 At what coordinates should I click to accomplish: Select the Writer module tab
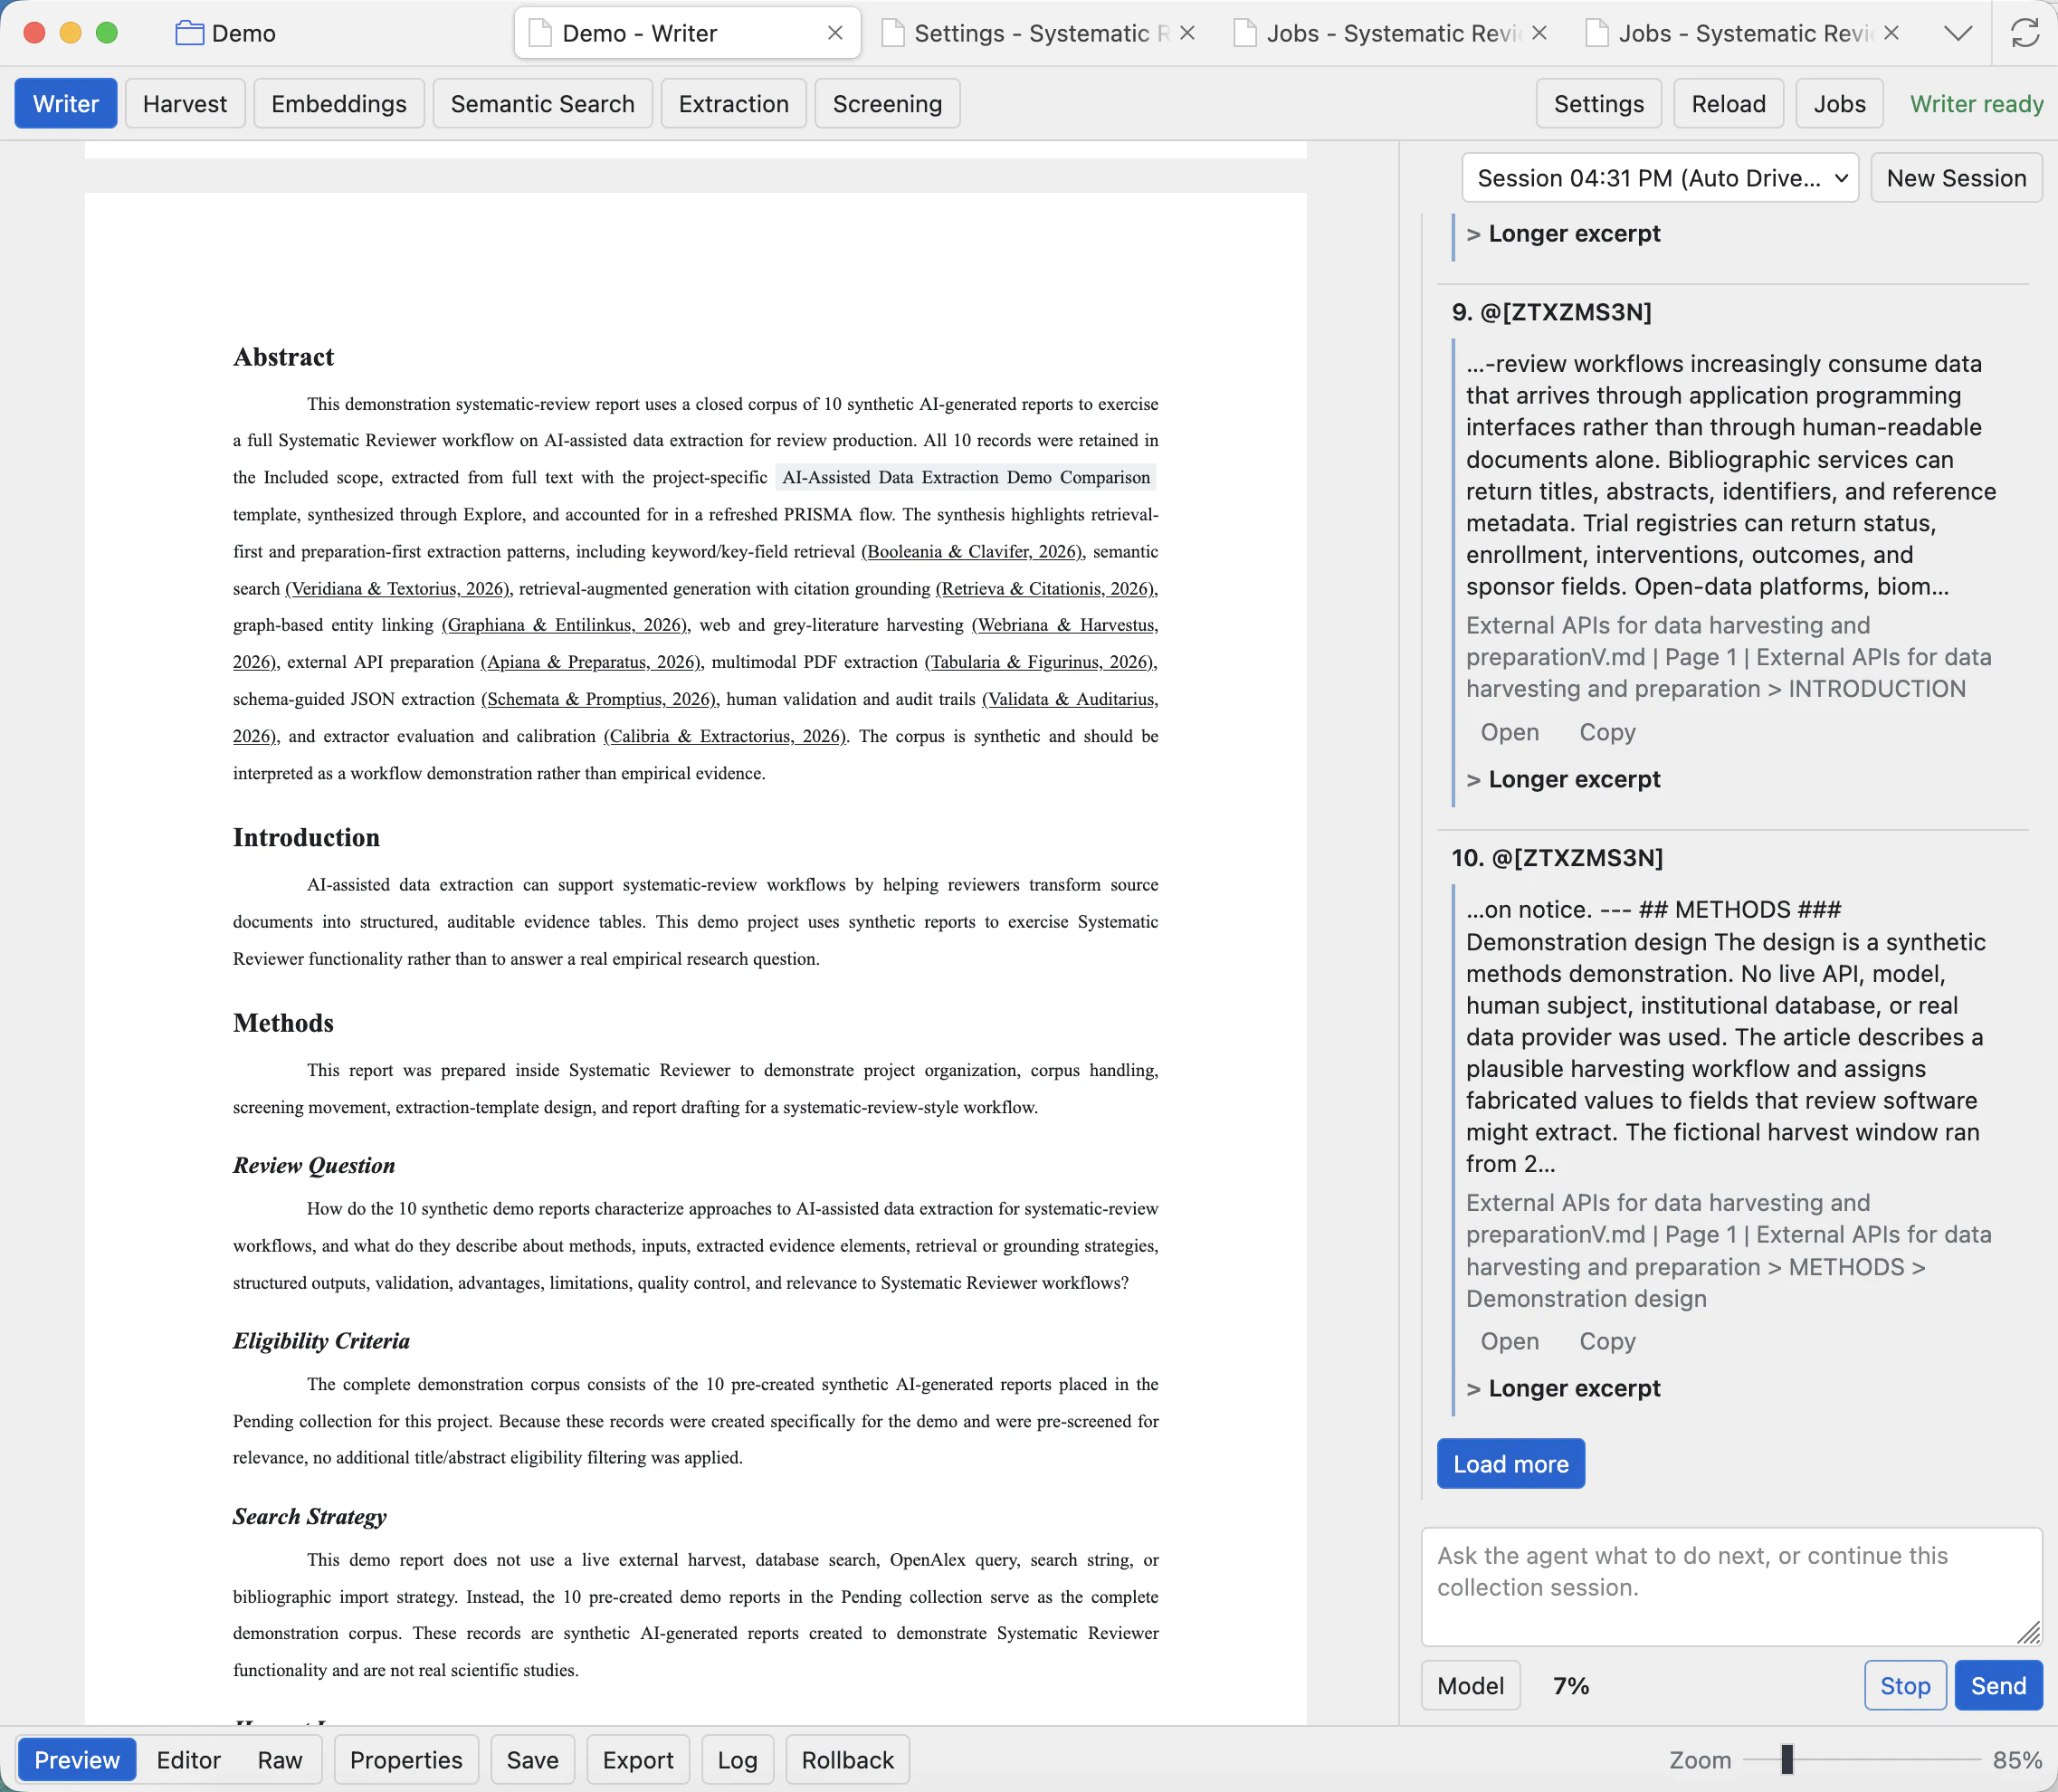(66, 104)
